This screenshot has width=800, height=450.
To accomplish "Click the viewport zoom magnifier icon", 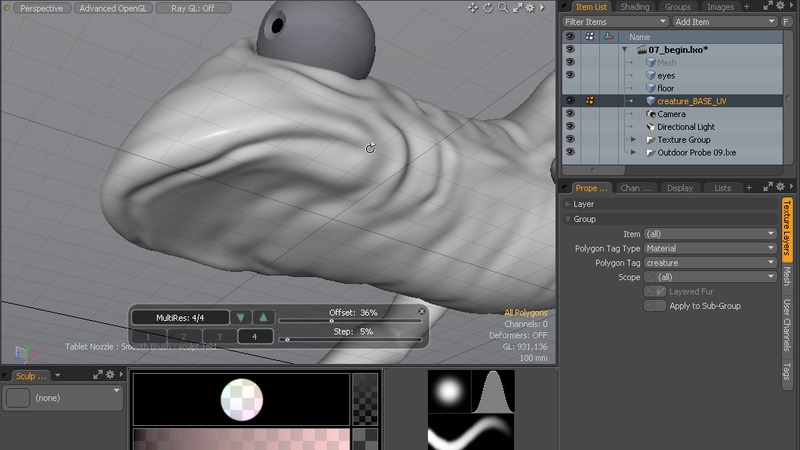I will [501, 8].
